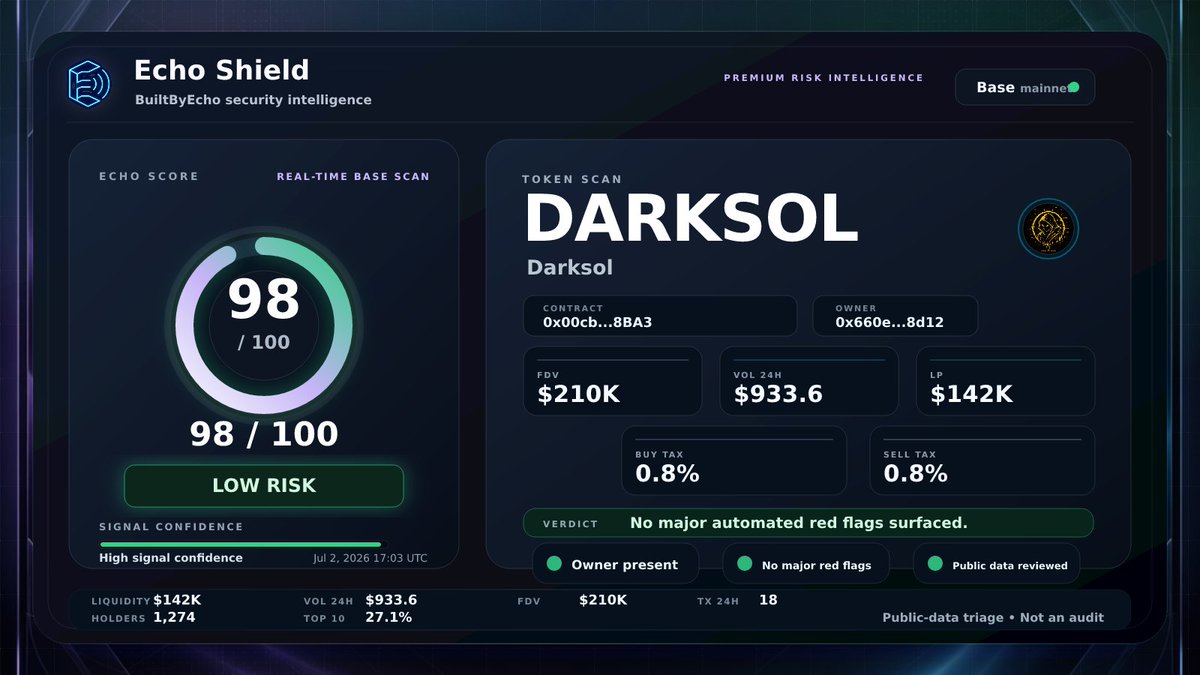Click BuiltByEcho security intelligence subtitle

tap(253, 100)
